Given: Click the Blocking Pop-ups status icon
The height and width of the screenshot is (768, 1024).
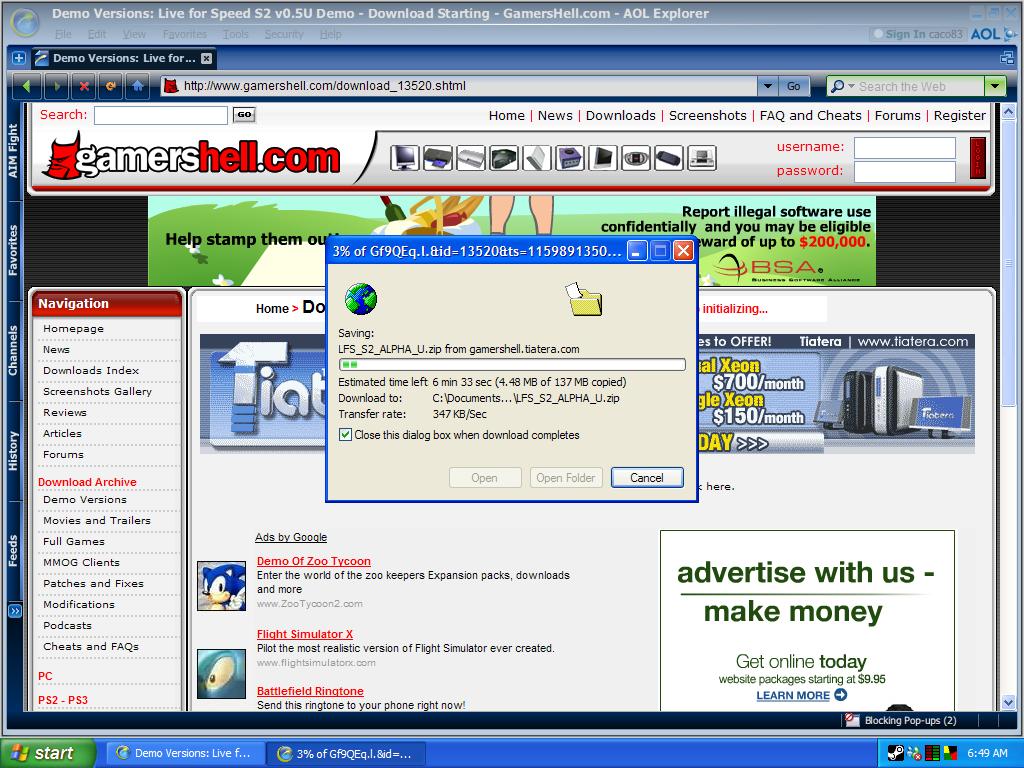Looking at the screenshot, I should pos(852,720).
